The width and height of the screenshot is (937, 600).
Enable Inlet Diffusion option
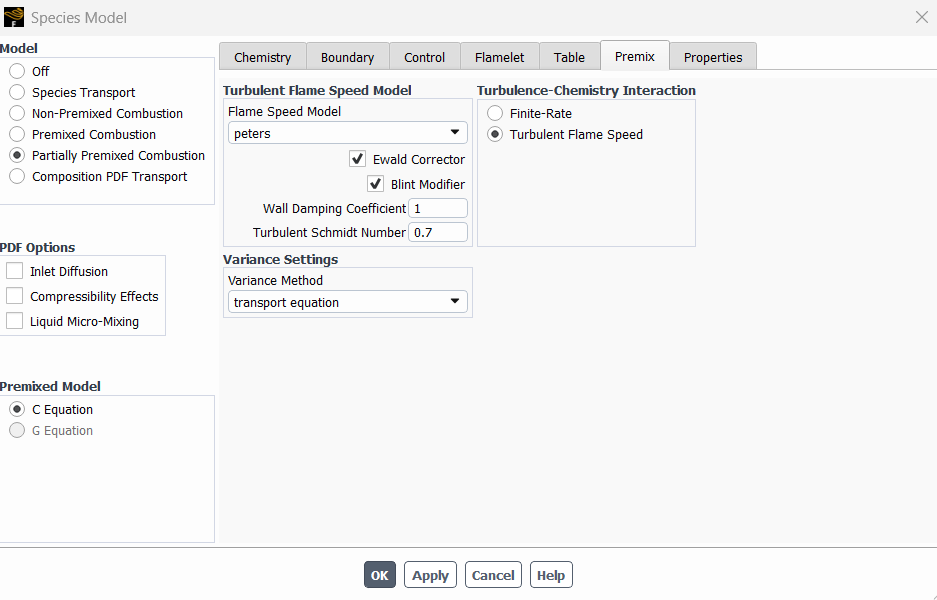(15, 271)
